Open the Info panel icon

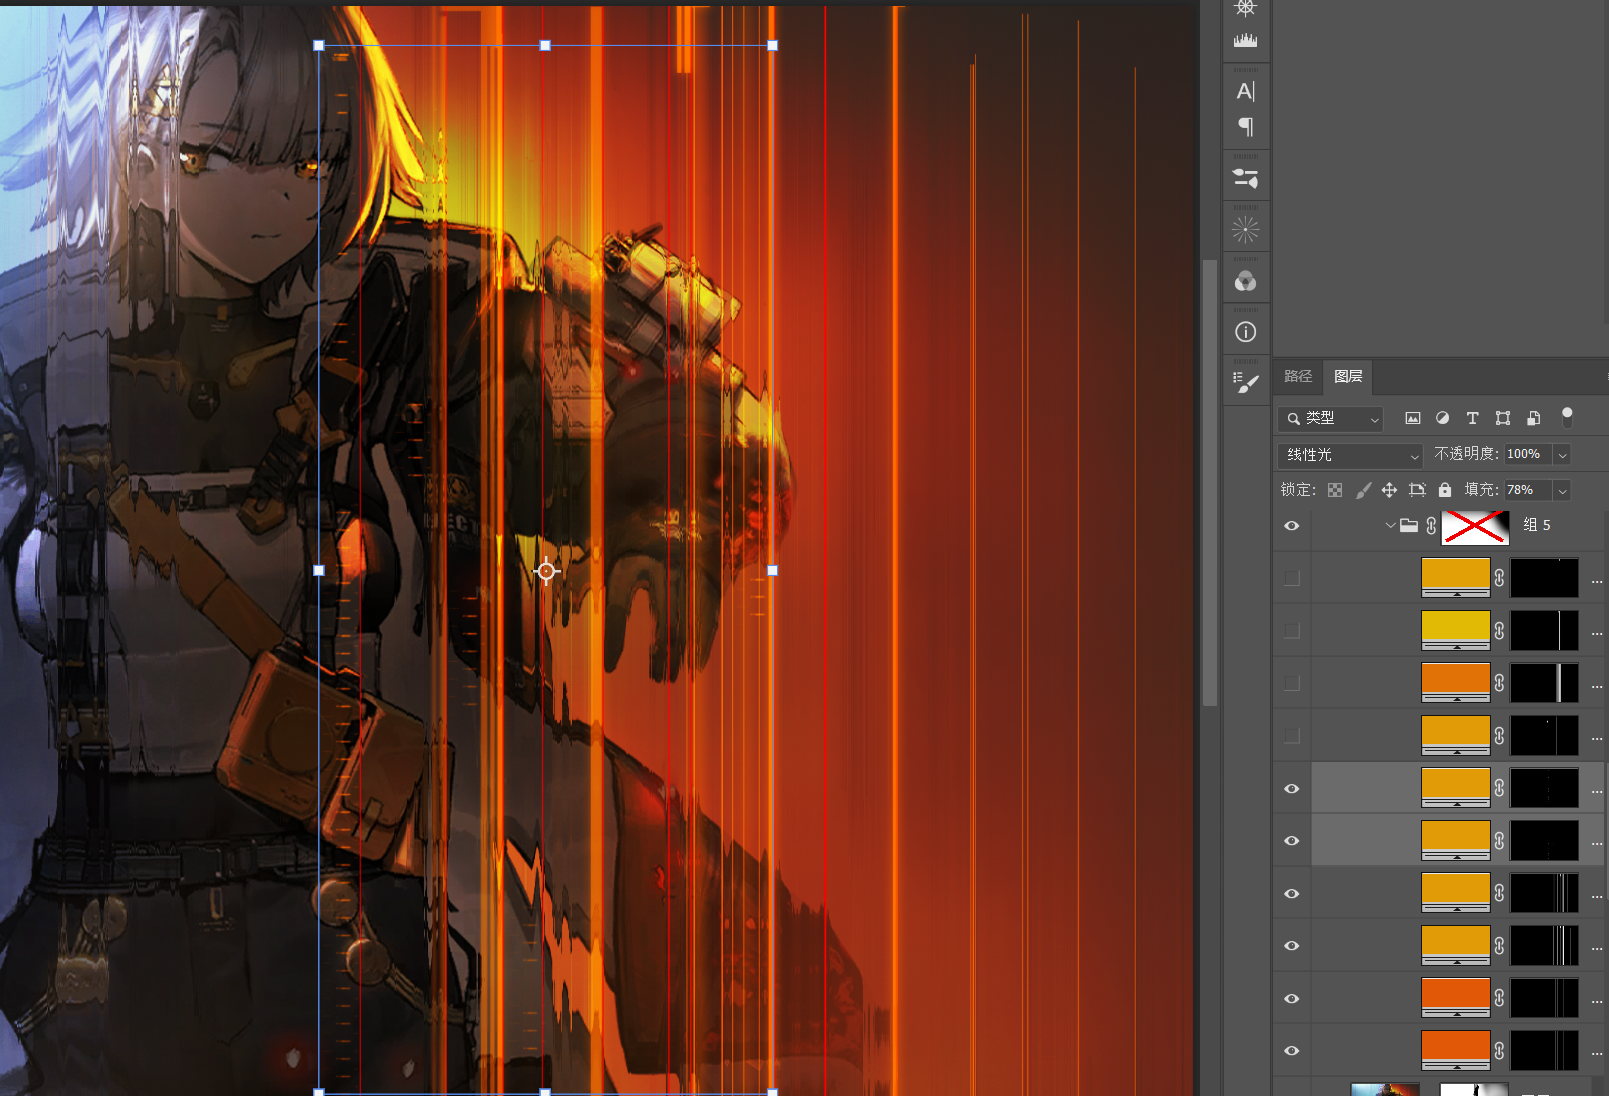(x=1245, y=332)
